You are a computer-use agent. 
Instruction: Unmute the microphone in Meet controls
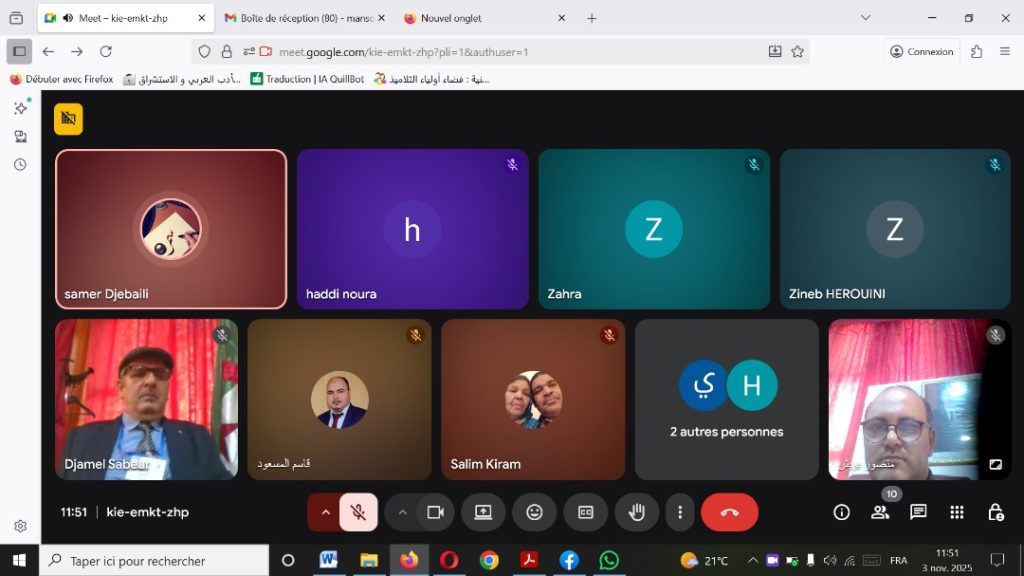click(x=358, y=512)
